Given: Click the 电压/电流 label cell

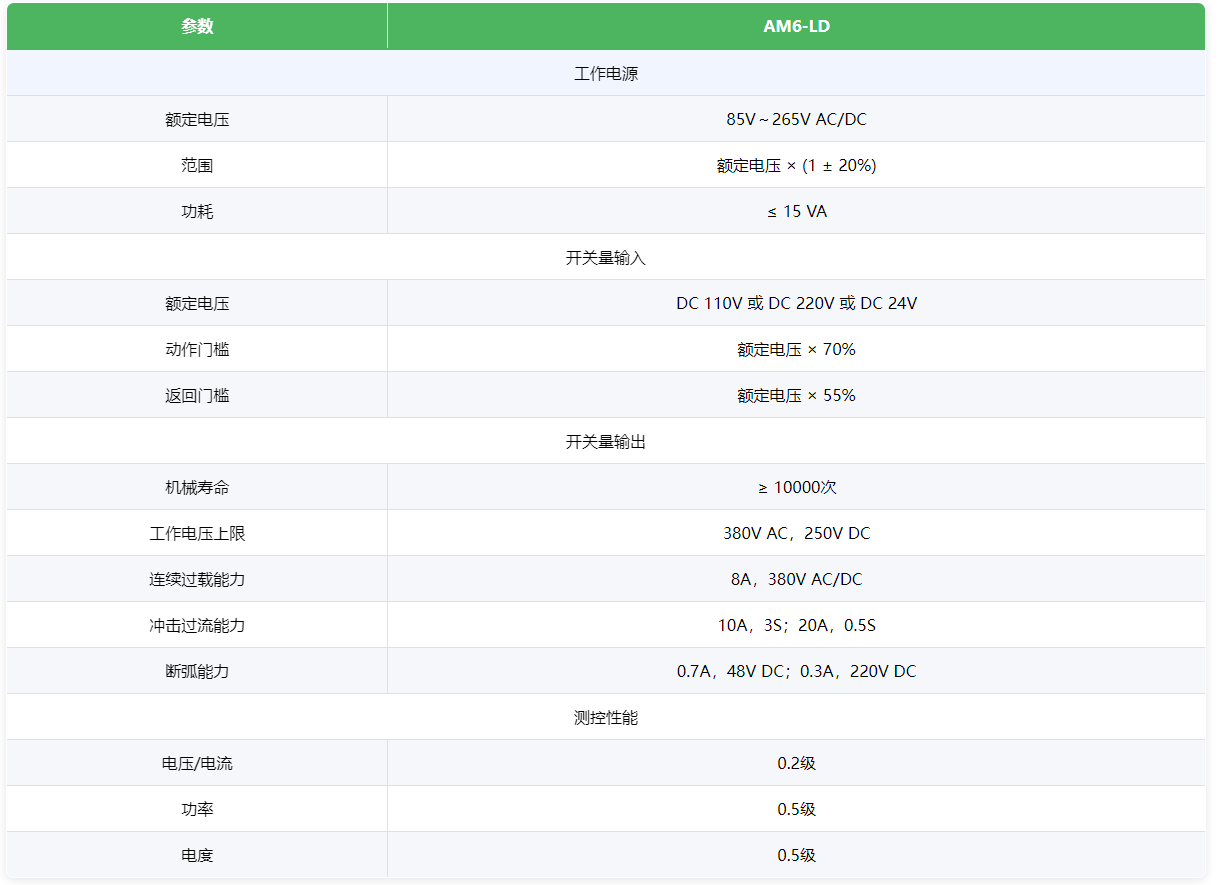Looking at the screenshot, I should coord(197,764).
